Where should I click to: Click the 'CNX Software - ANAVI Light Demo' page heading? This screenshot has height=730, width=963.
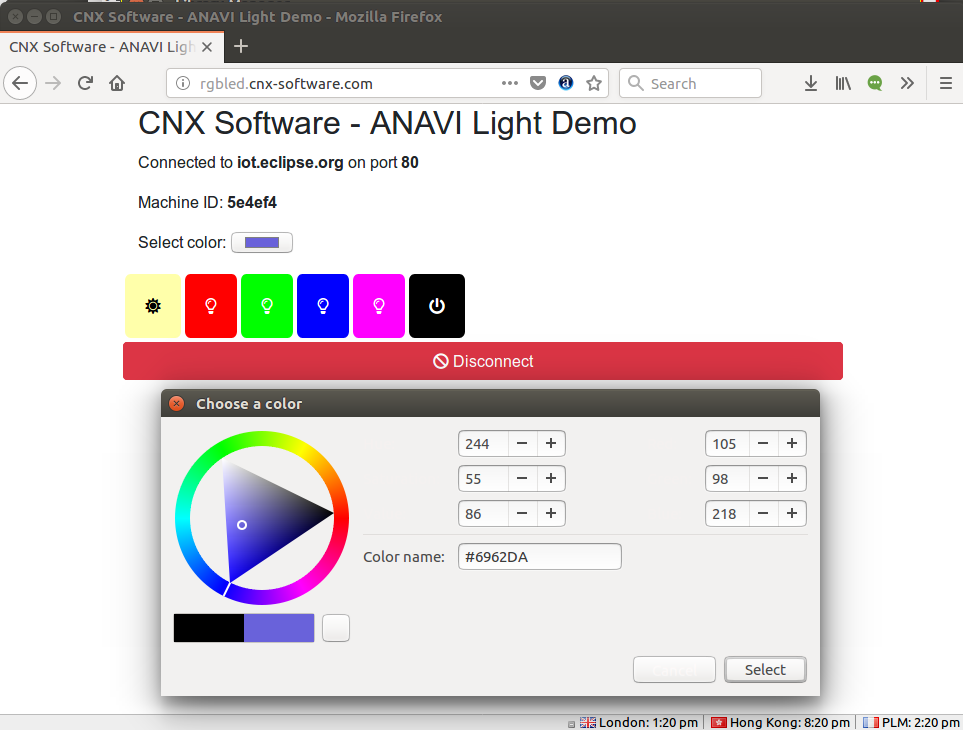point(387,123)
